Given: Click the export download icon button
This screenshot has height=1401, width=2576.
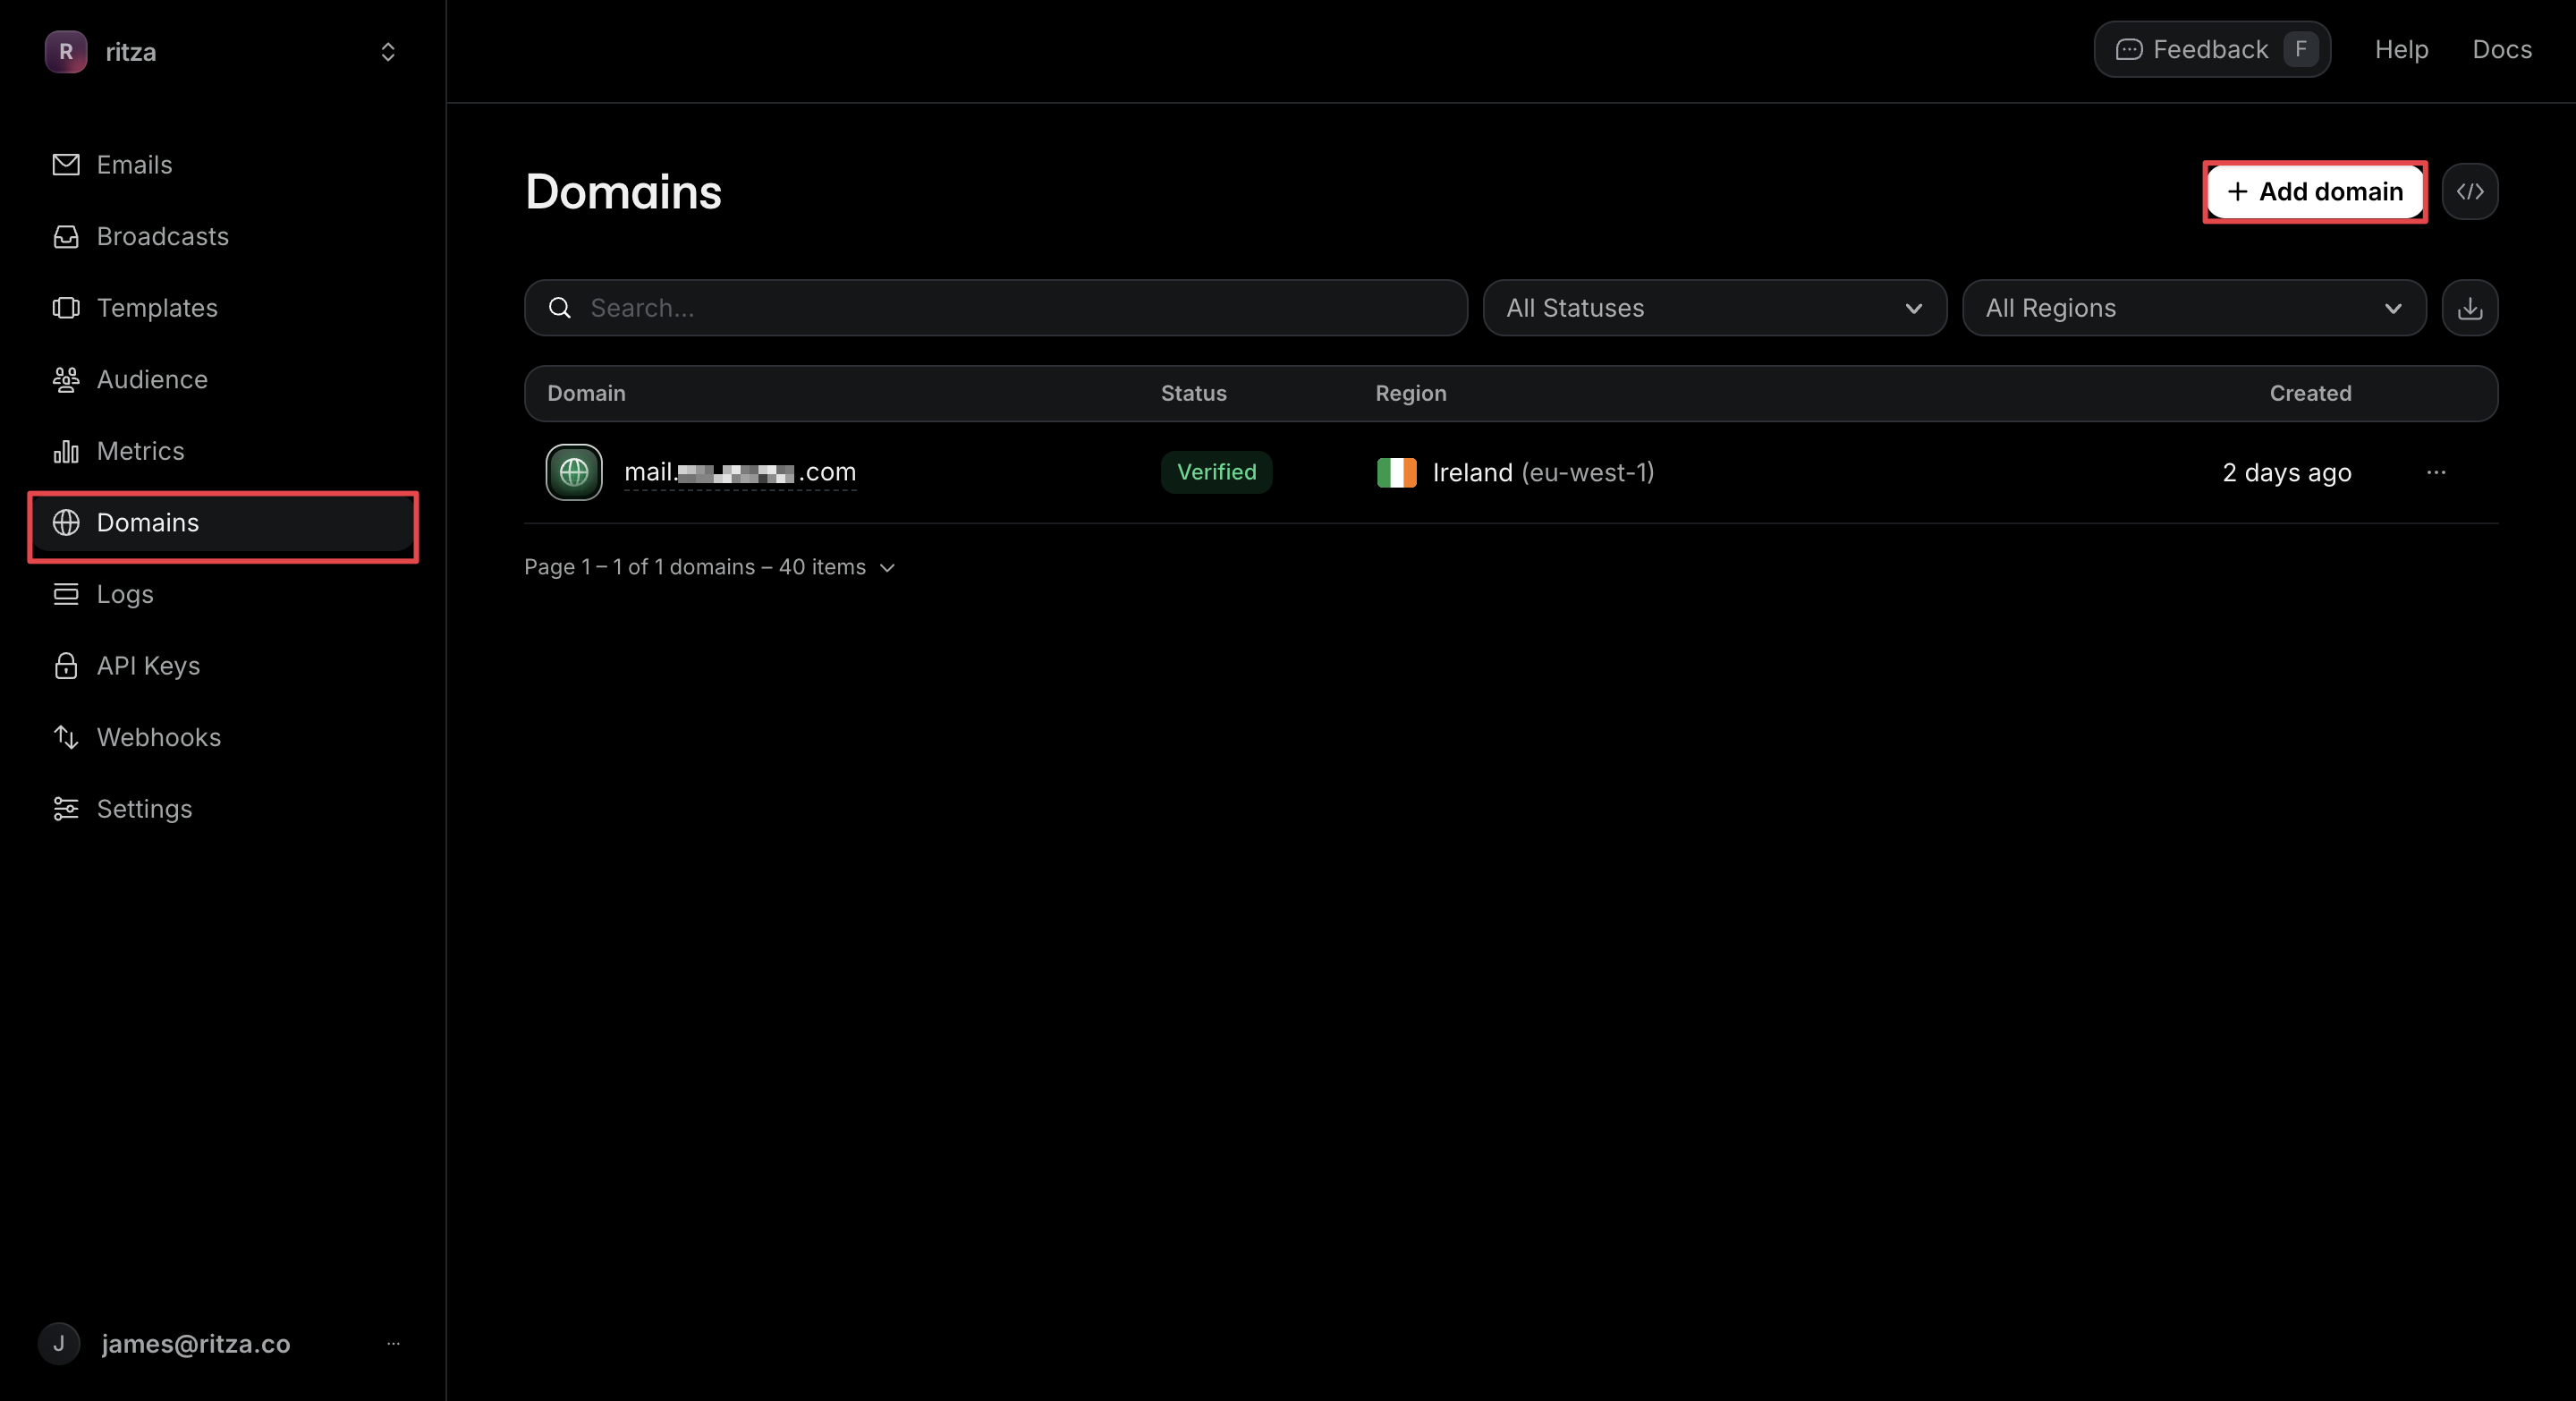Looking at the screenshot, I should coord(2469,308).
